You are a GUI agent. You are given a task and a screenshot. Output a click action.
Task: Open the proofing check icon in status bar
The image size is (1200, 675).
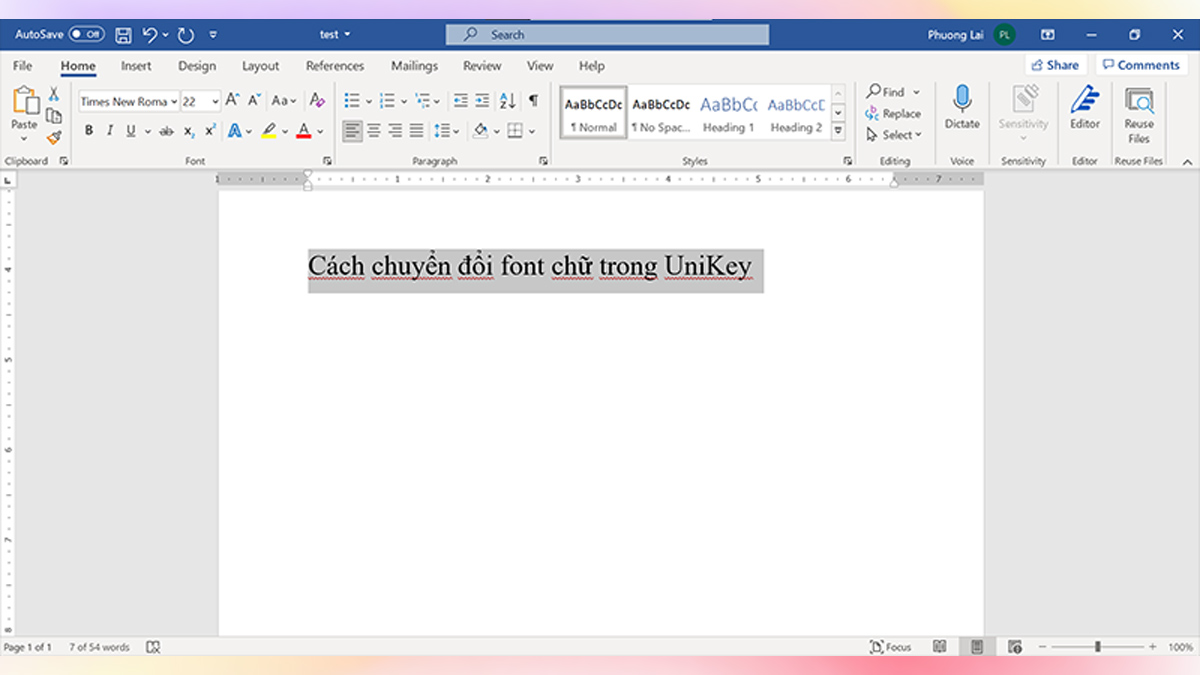point(153,647)
